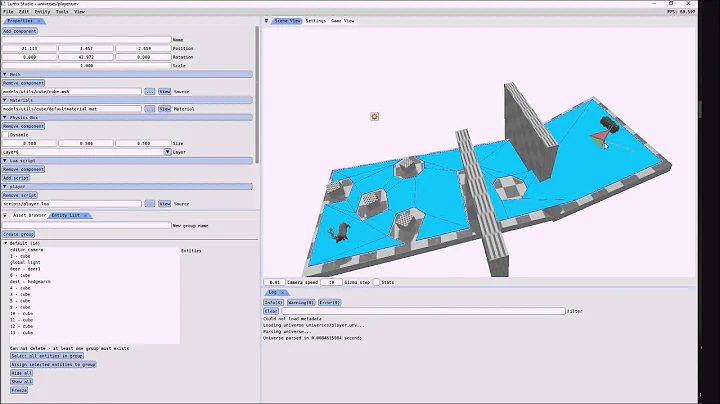Image resolution: width=720 pixels, height=404 pixels.
Task: Click the entity Name input field
Action: 86,40
